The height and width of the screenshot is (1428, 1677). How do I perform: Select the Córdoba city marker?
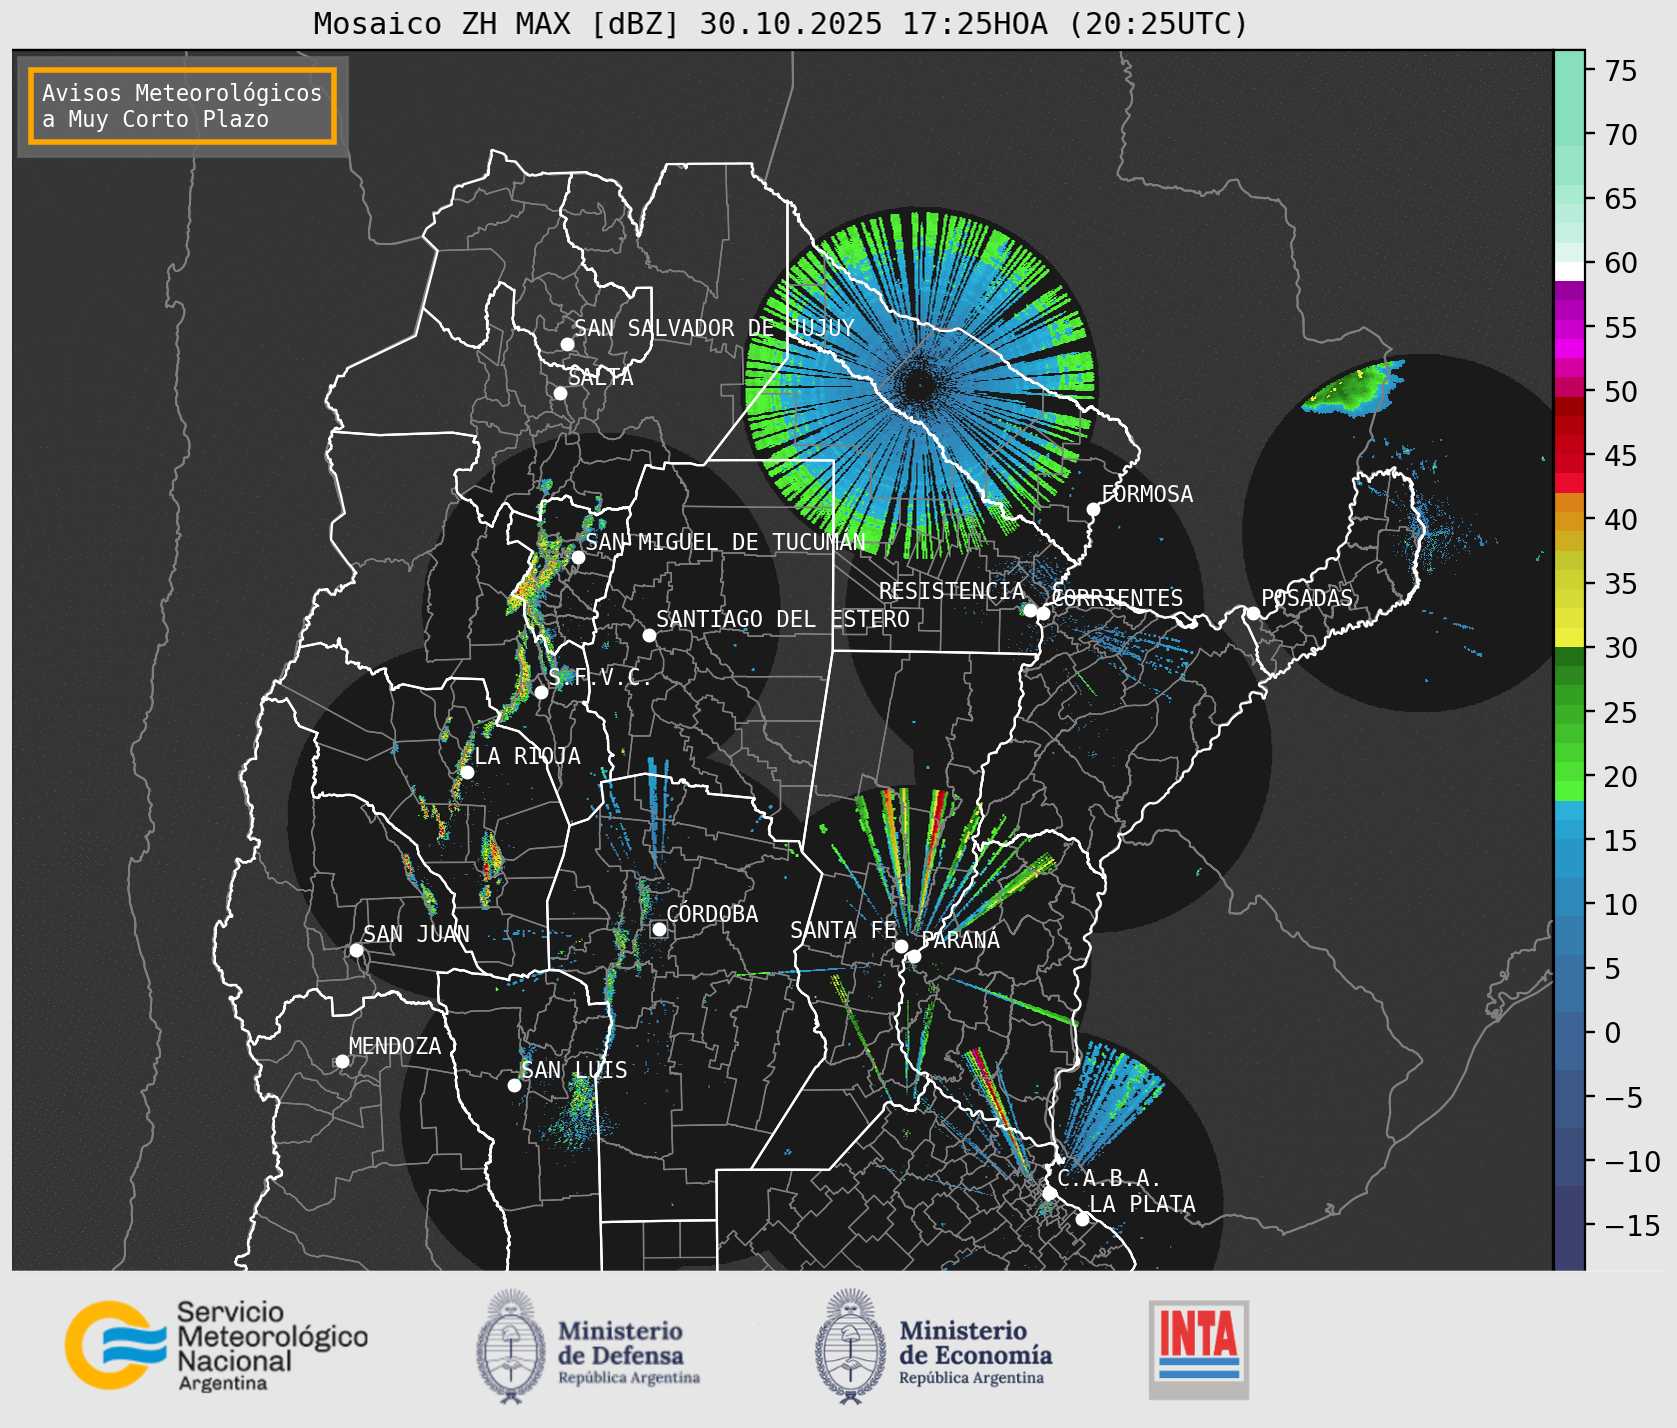[x=659, y=929]
